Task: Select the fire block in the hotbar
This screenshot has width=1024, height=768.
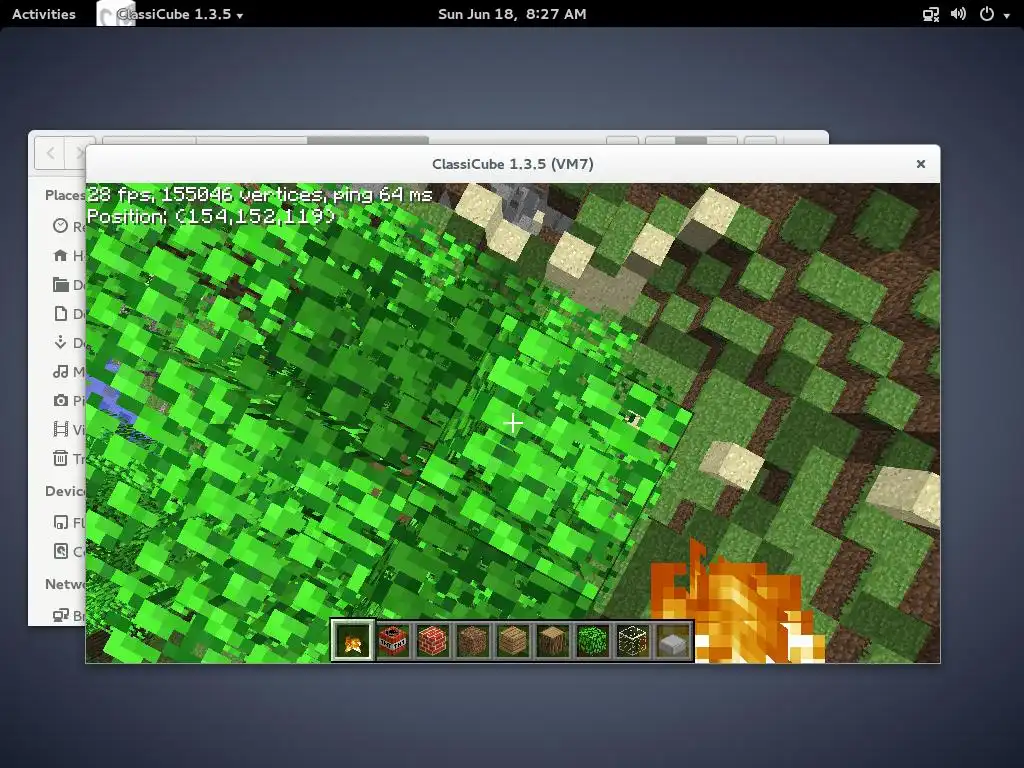Action: point(353,641)
